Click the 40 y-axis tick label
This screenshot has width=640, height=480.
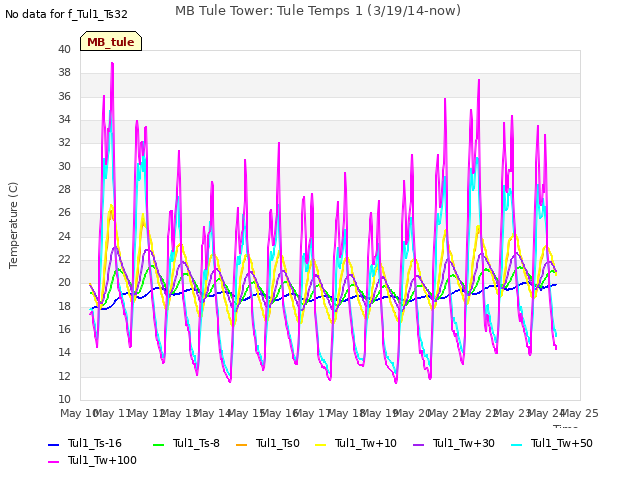[x=64, y=49]
